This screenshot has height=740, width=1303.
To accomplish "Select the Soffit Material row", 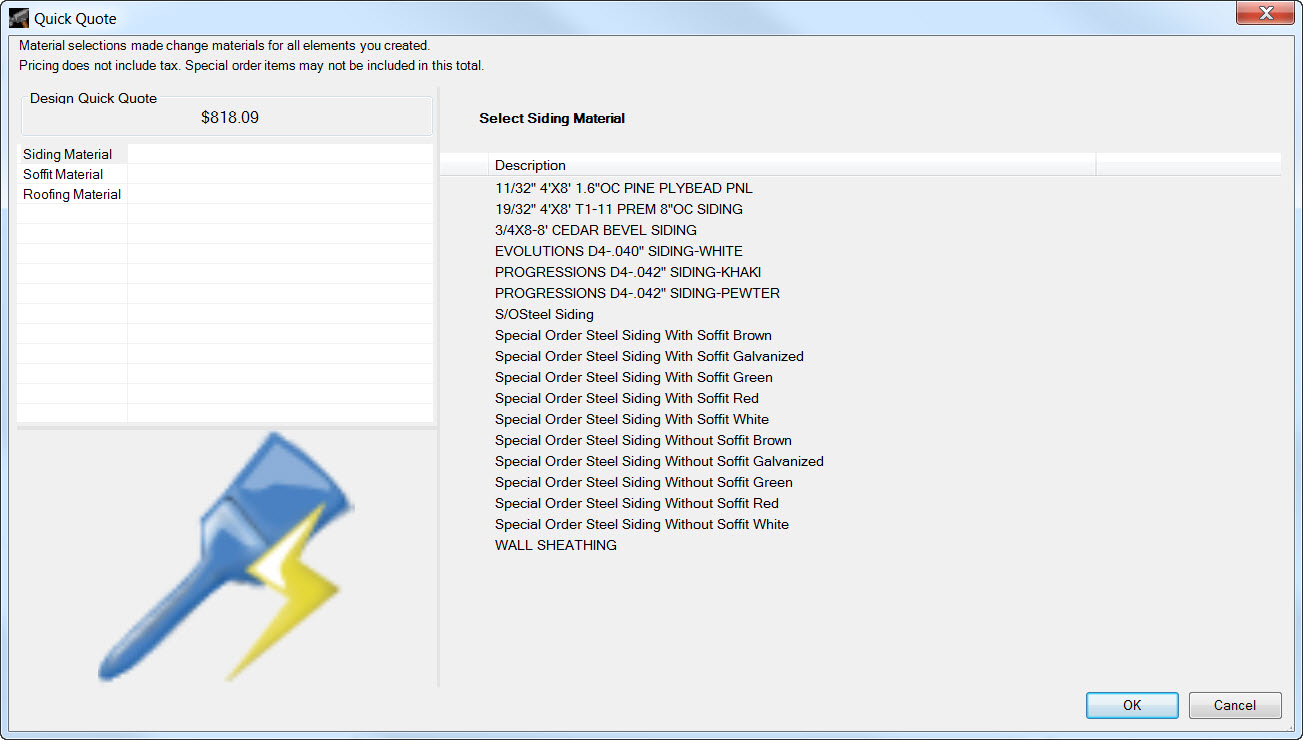I will point(226,174).
